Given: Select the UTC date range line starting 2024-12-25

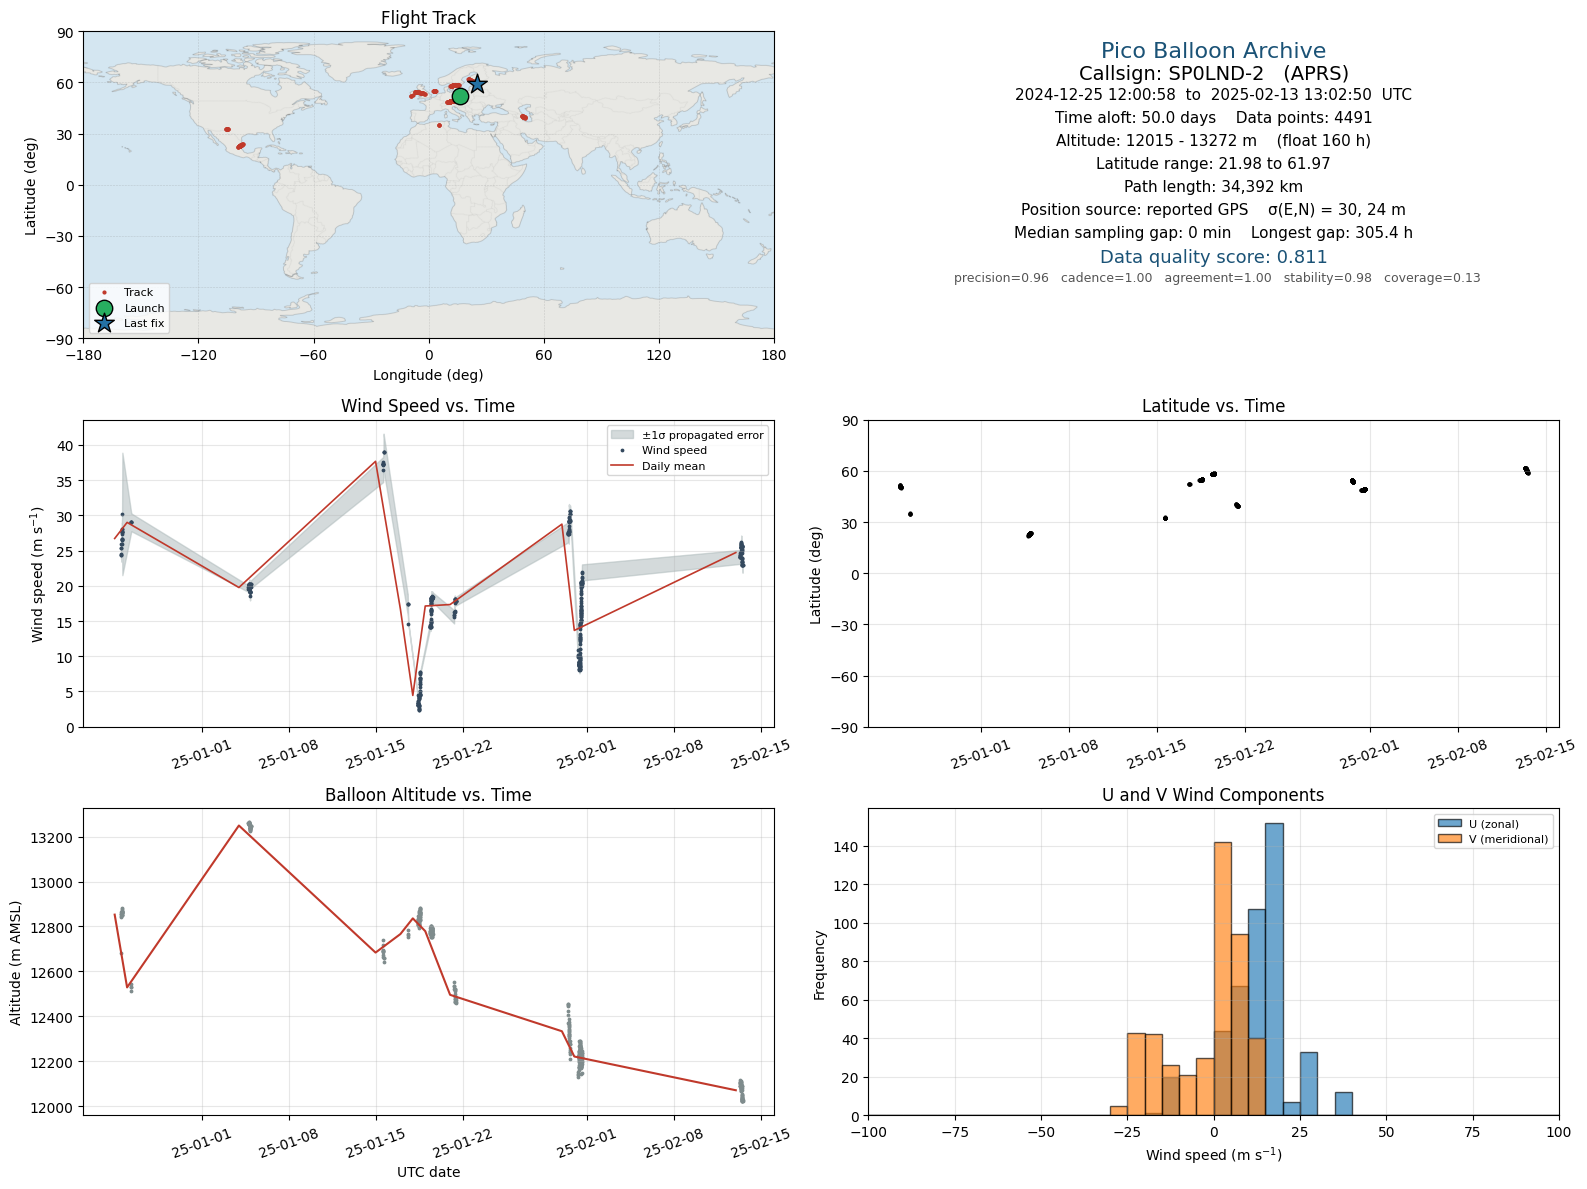Looking at the screenshot, I should [x=1213, y=95].
